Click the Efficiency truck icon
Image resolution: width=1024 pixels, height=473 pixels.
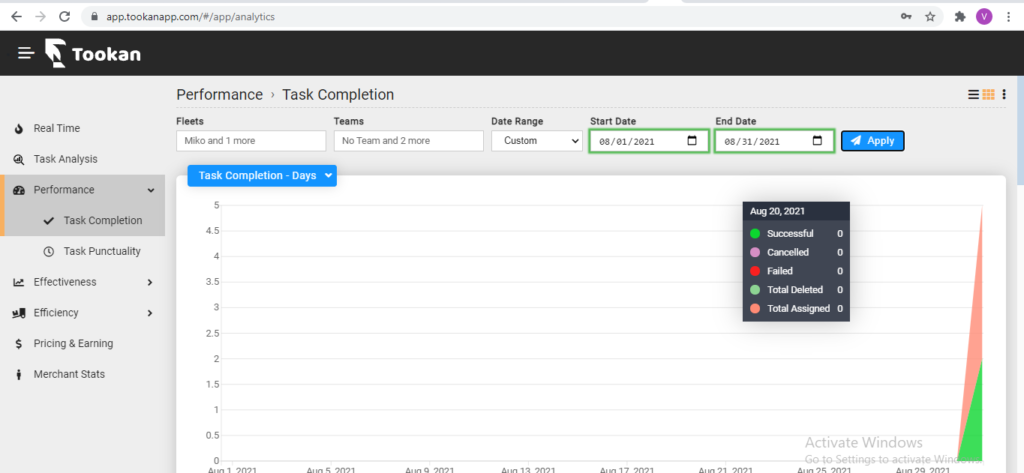click(x=19, y=313)
